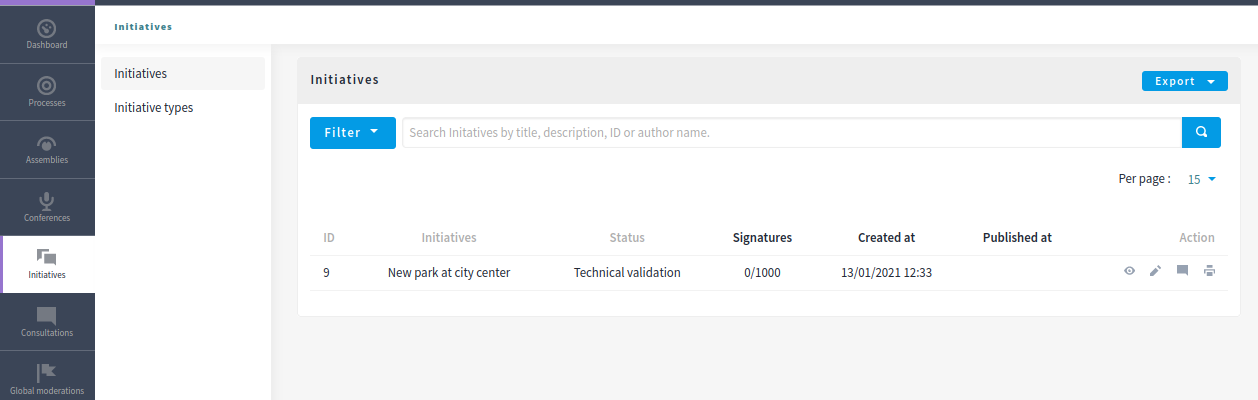The image size is (1258, 400).
Task: Select Consultations in the sidebar
Action: click(47, 322)
